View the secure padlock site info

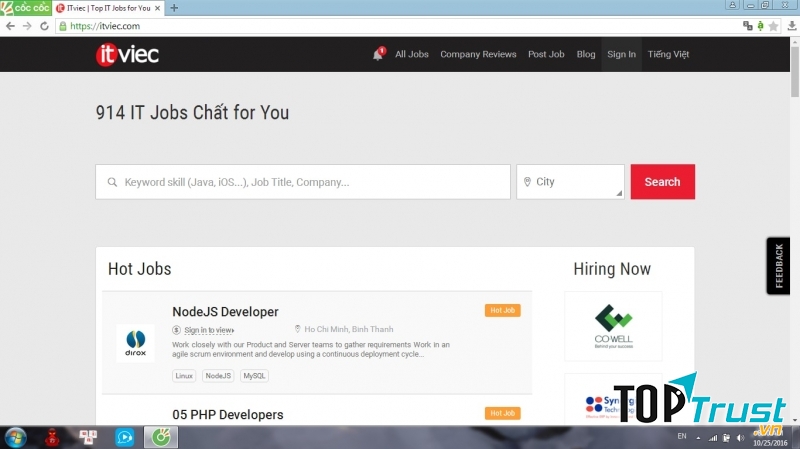[x=63, y=26]
